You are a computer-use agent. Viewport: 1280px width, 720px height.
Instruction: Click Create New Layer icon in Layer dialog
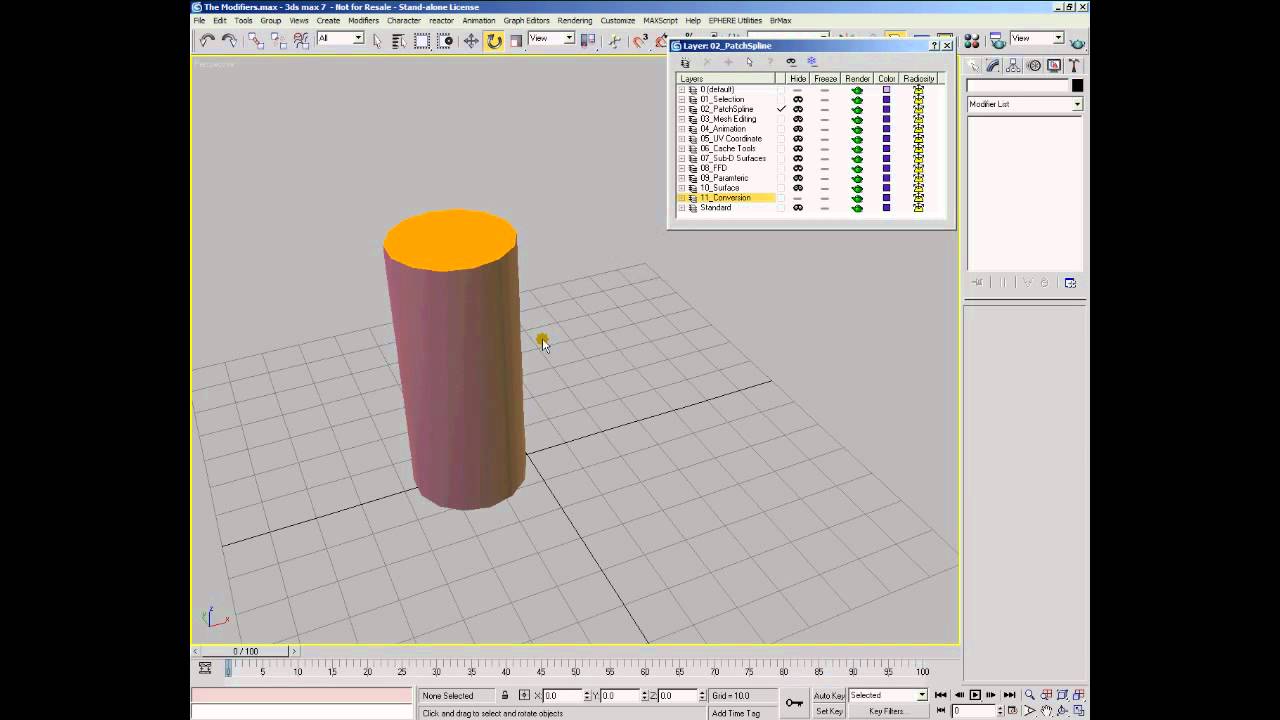[x=685, y=62]
